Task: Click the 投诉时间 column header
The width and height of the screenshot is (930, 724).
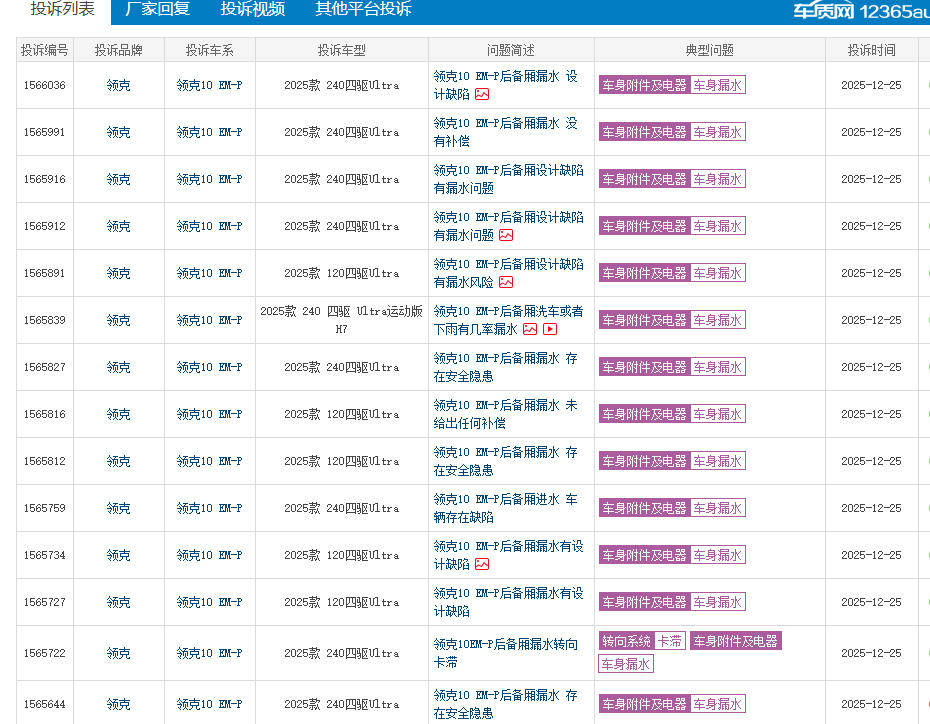Action: (871, 50)
